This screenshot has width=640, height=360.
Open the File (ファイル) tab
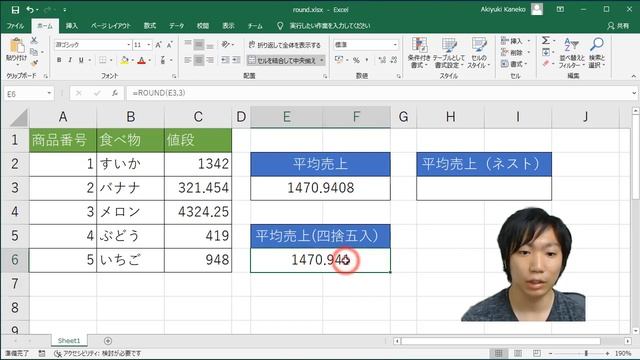[15, 26]
